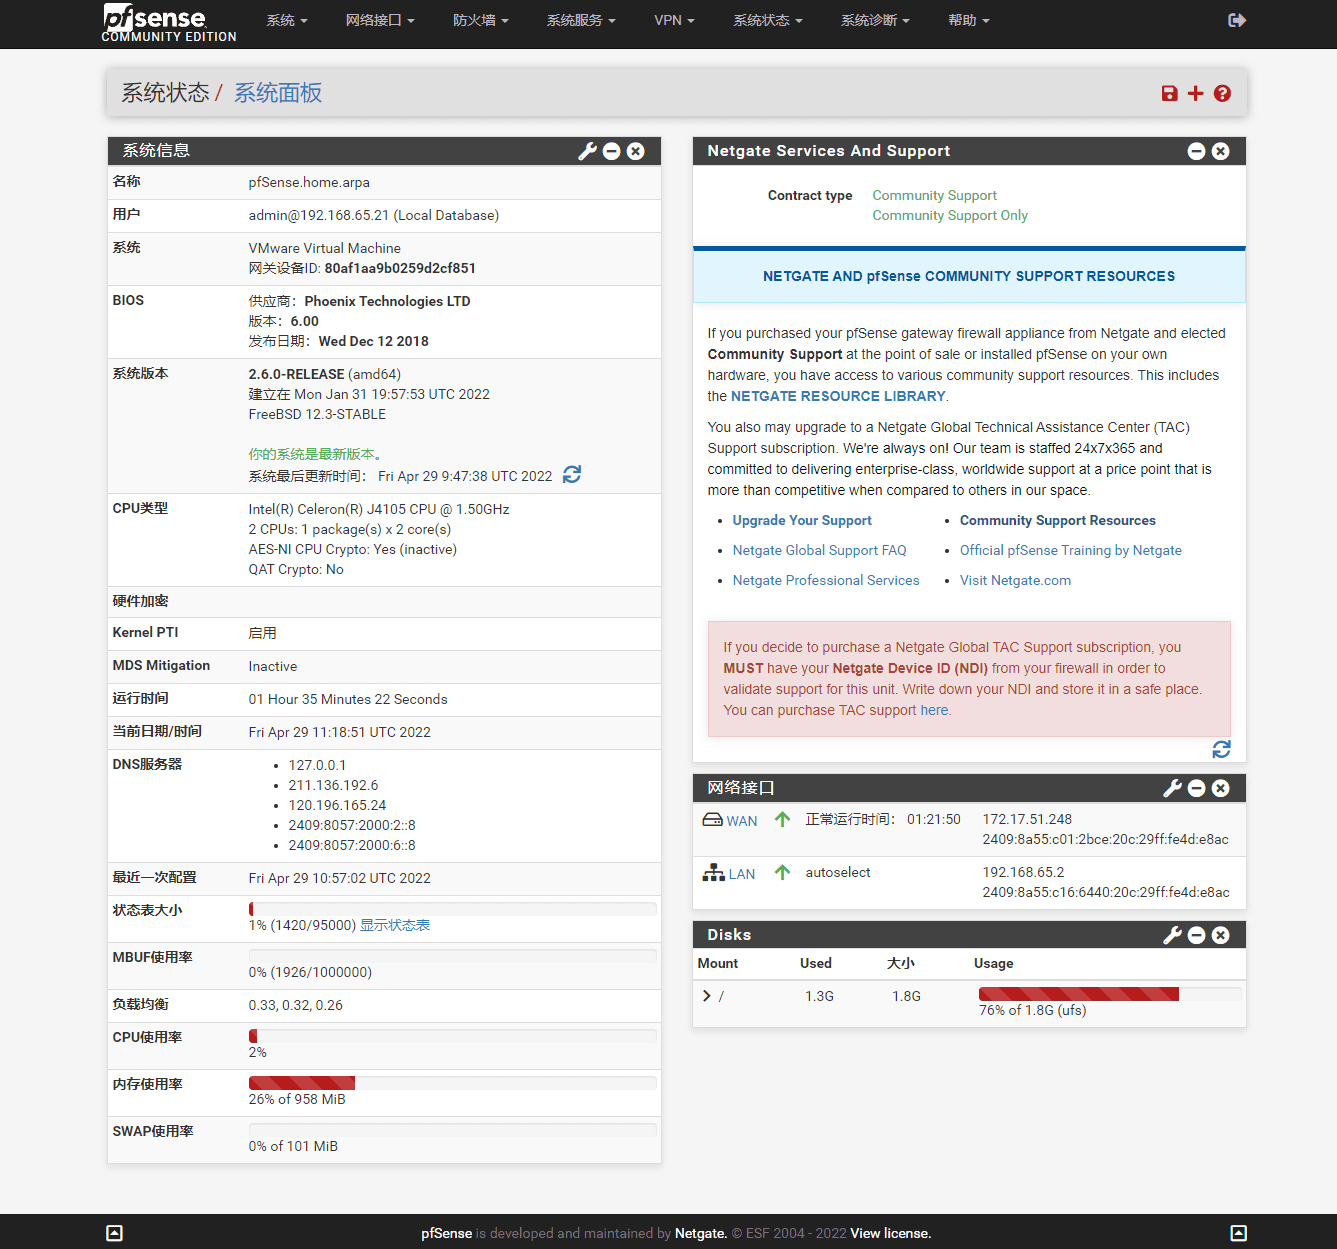Click the disk usage 76% progress bar
1337x1249 pixels.
coord(1110,994)
